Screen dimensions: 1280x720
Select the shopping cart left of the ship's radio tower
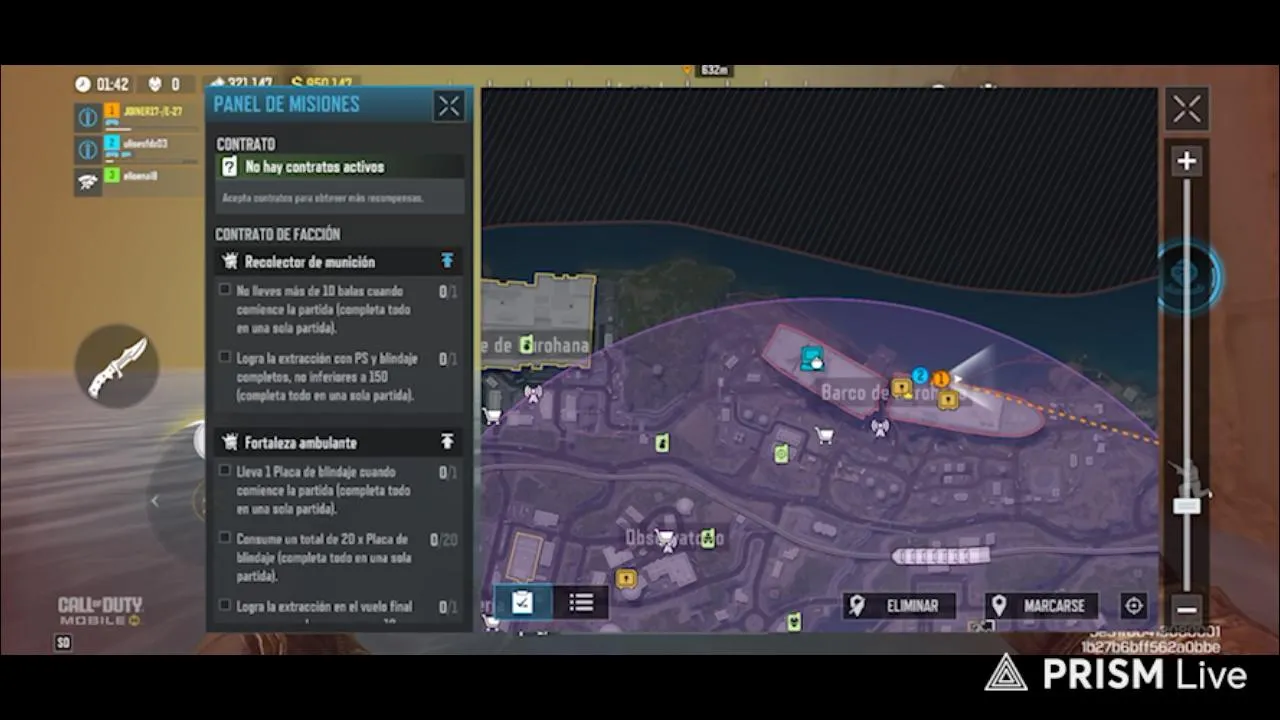coord(824,435)
